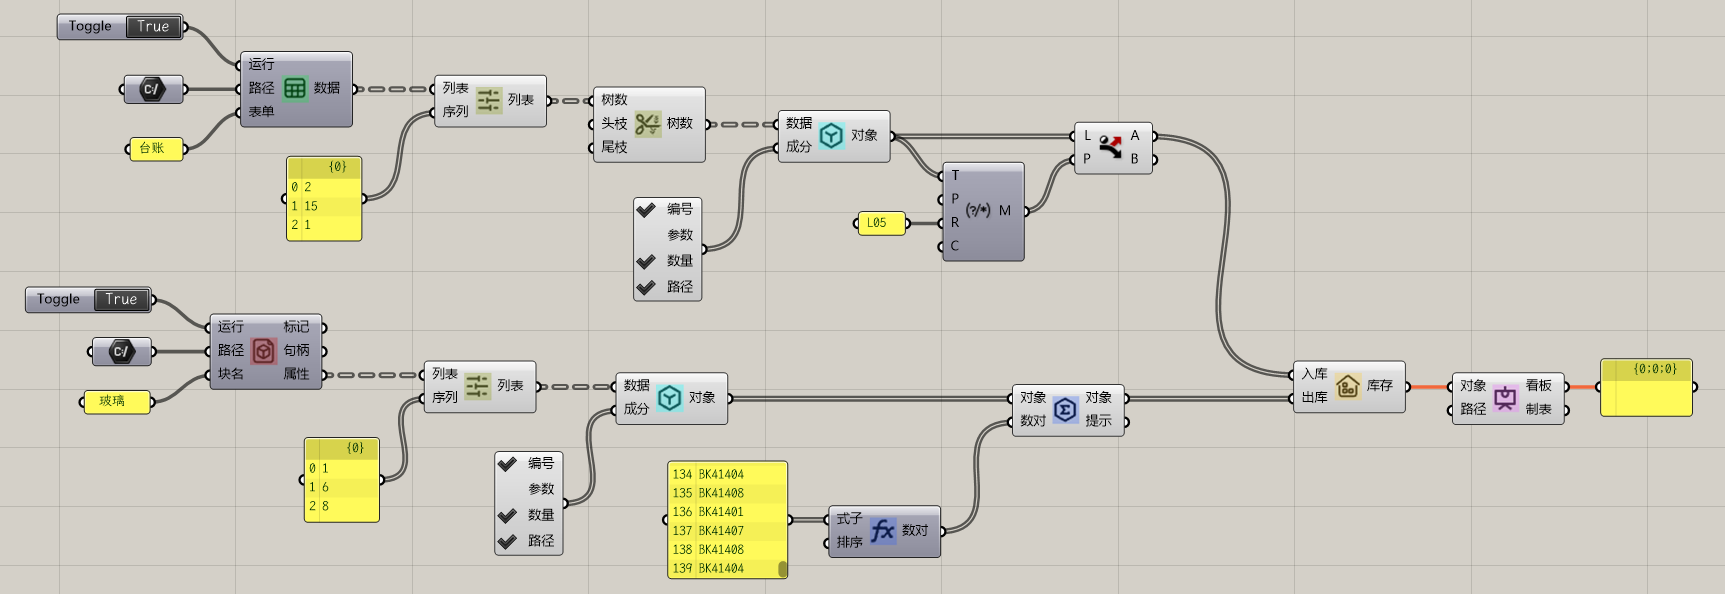Viewport: 1725px width, 594px height.
Task: Click the B output on the dispatch component
Action: click(1135, 159)
